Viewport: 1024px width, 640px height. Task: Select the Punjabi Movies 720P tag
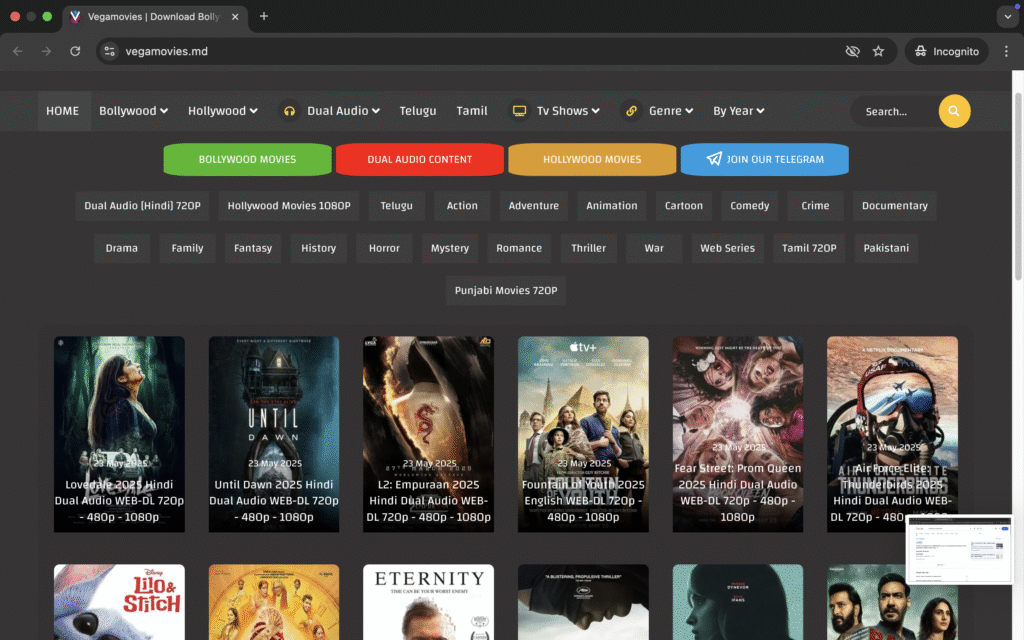point(506,291)
